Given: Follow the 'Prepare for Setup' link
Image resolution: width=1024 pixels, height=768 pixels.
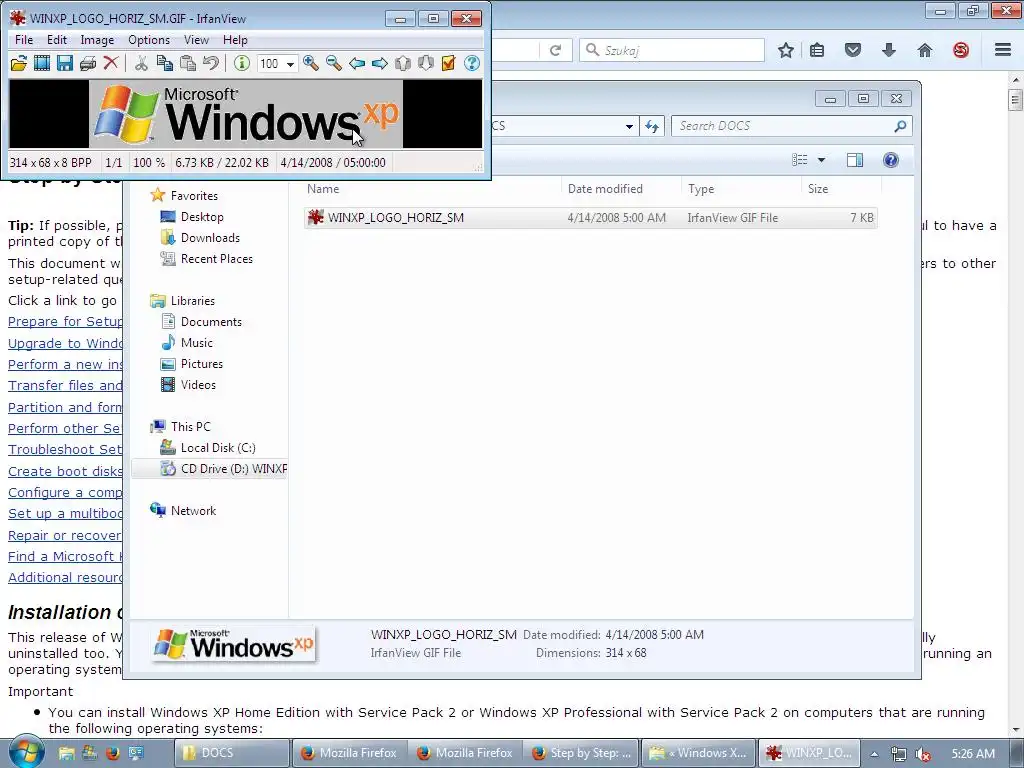Looking at the screenshot, I should pyautogui.click(x=65, y=321).
